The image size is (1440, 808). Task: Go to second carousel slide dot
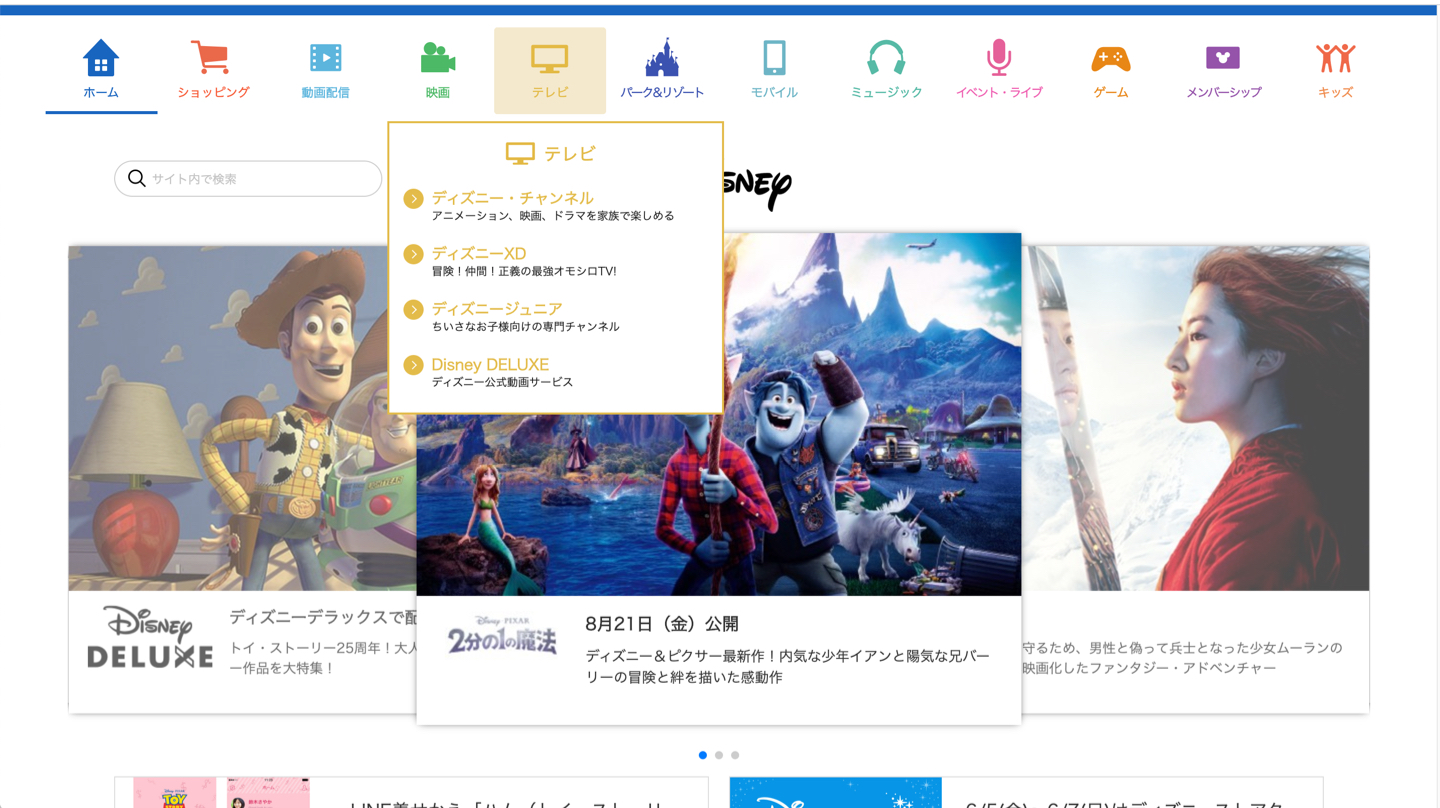click(719, 755)
